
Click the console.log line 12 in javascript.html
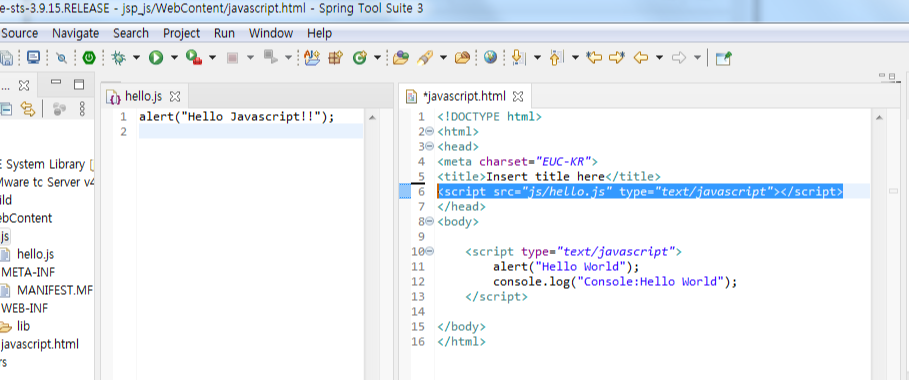coord(615,282)
